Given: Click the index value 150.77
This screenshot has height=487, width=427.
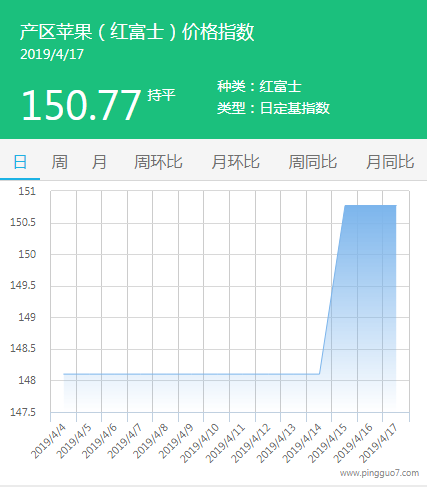Looking at the screenshot, I should tap(81, 105).
